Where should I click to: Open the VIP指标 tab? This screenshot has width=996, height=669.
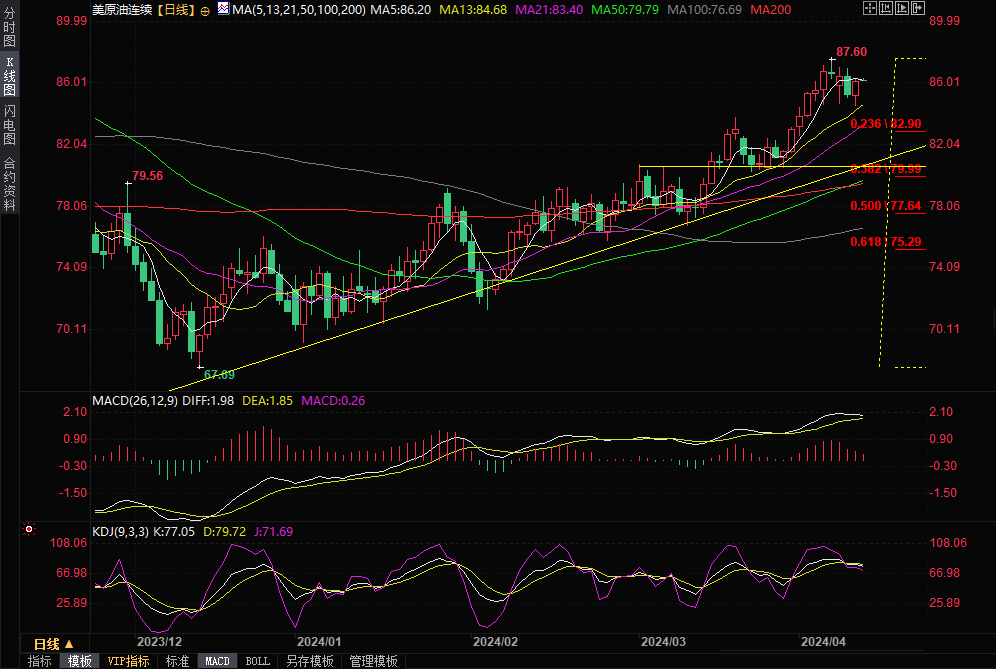point(128,661)
